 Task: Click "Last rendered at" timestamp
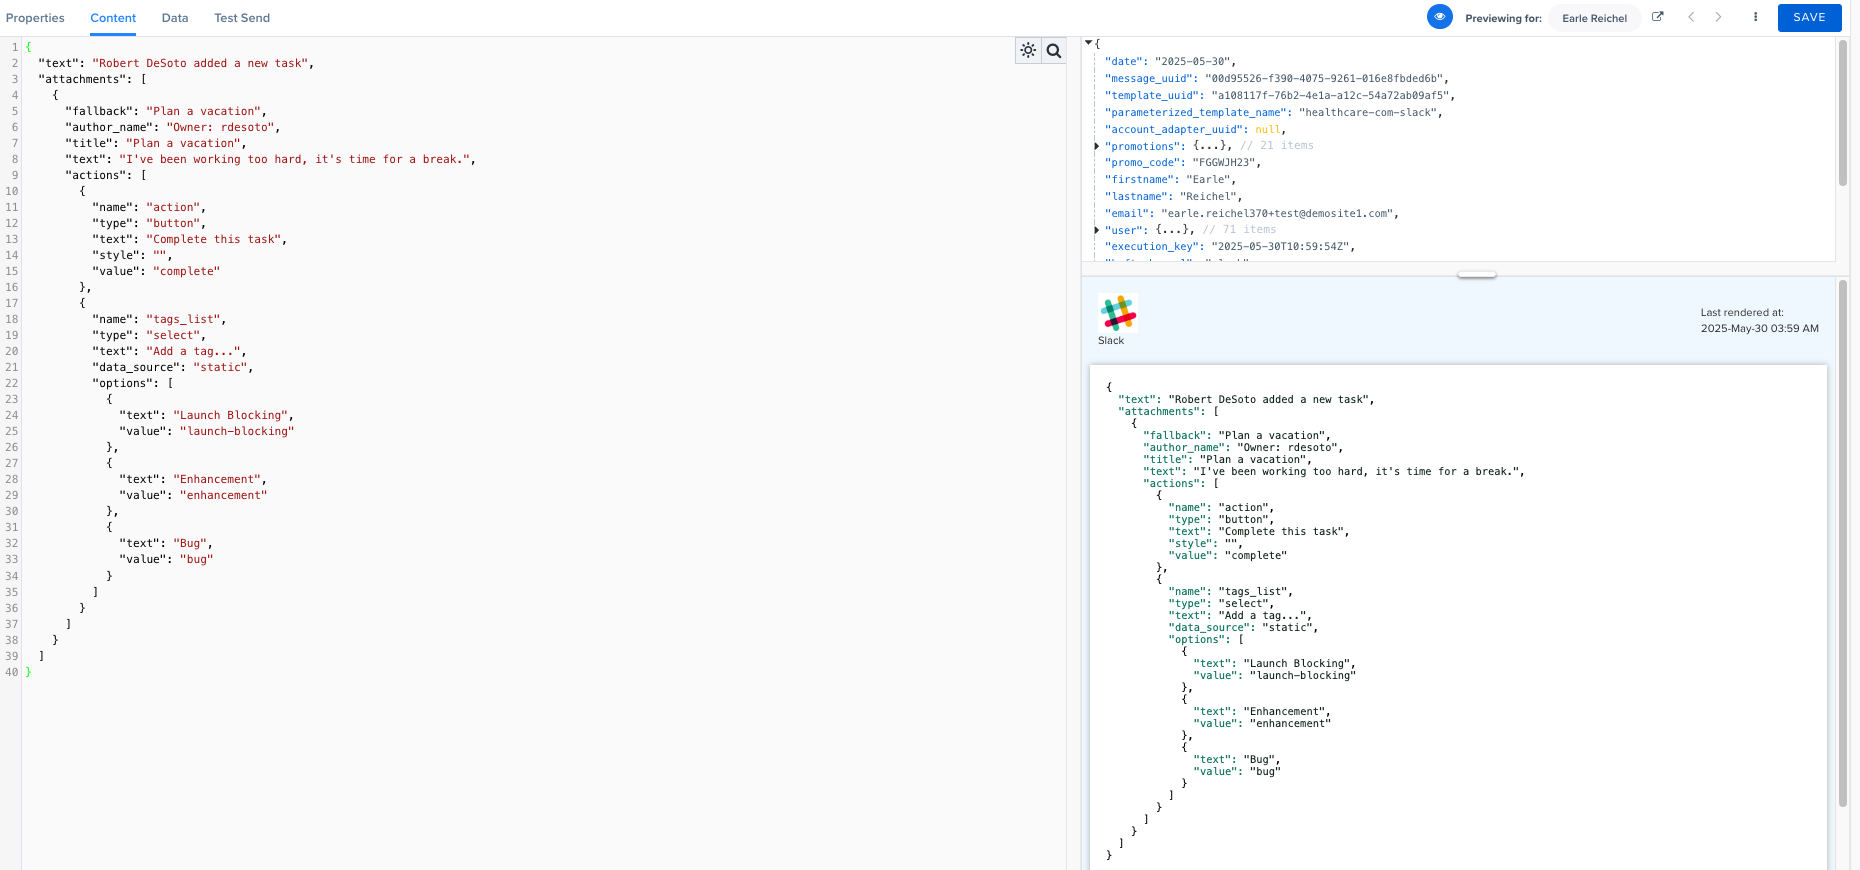point(1759,328)
